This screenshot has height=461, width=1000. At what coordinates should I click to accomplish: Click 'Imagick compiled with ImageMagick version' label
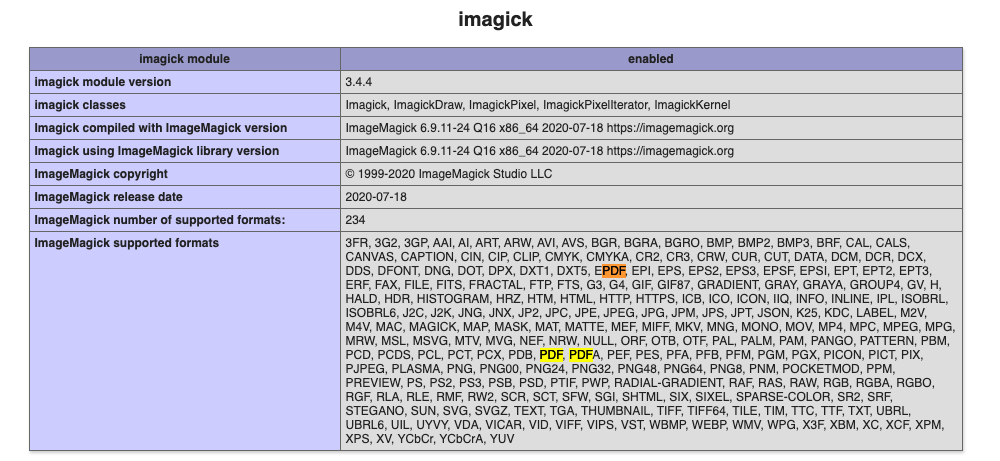click(161, 128)
